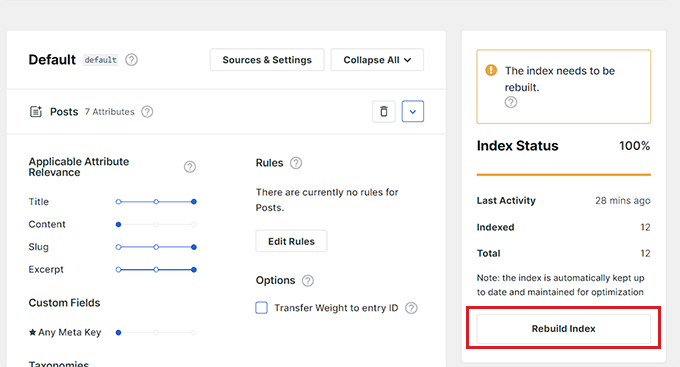Click help icon under index rebuild notice
This screenshot has height=367, width=680.
[511, 102]
